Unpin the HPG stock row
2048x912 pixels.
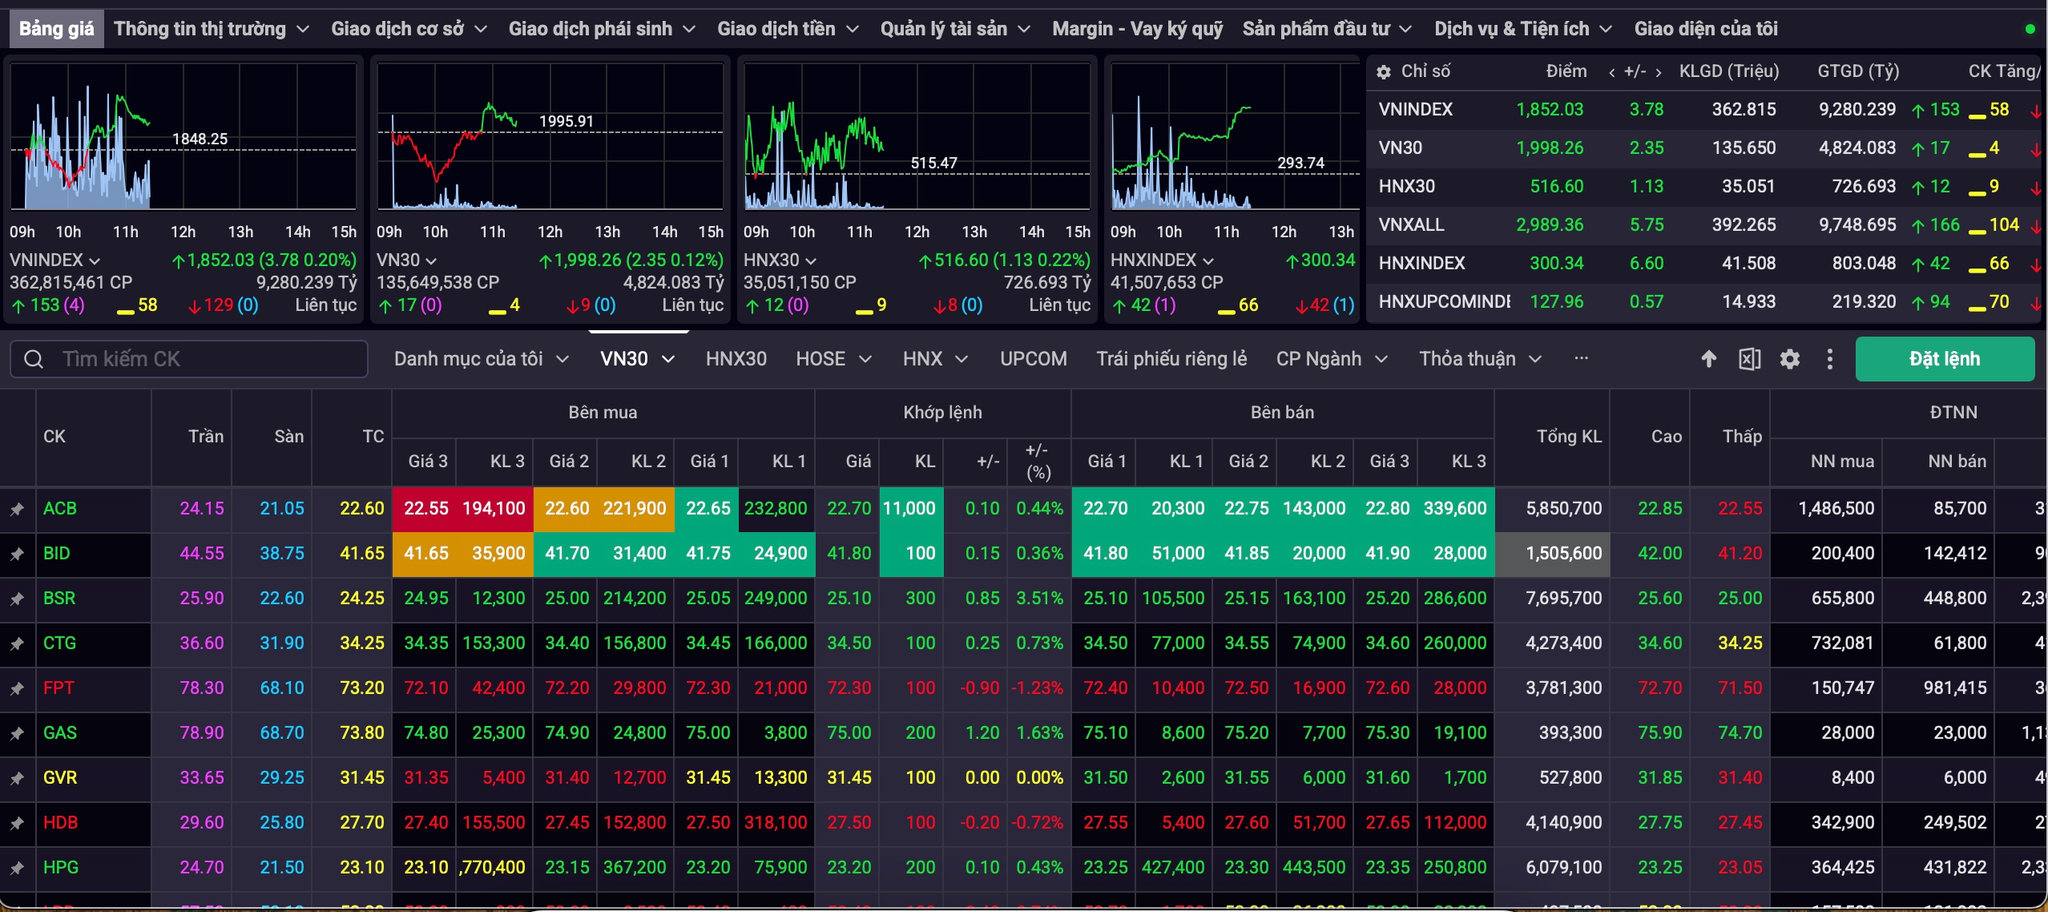[17, 868]
